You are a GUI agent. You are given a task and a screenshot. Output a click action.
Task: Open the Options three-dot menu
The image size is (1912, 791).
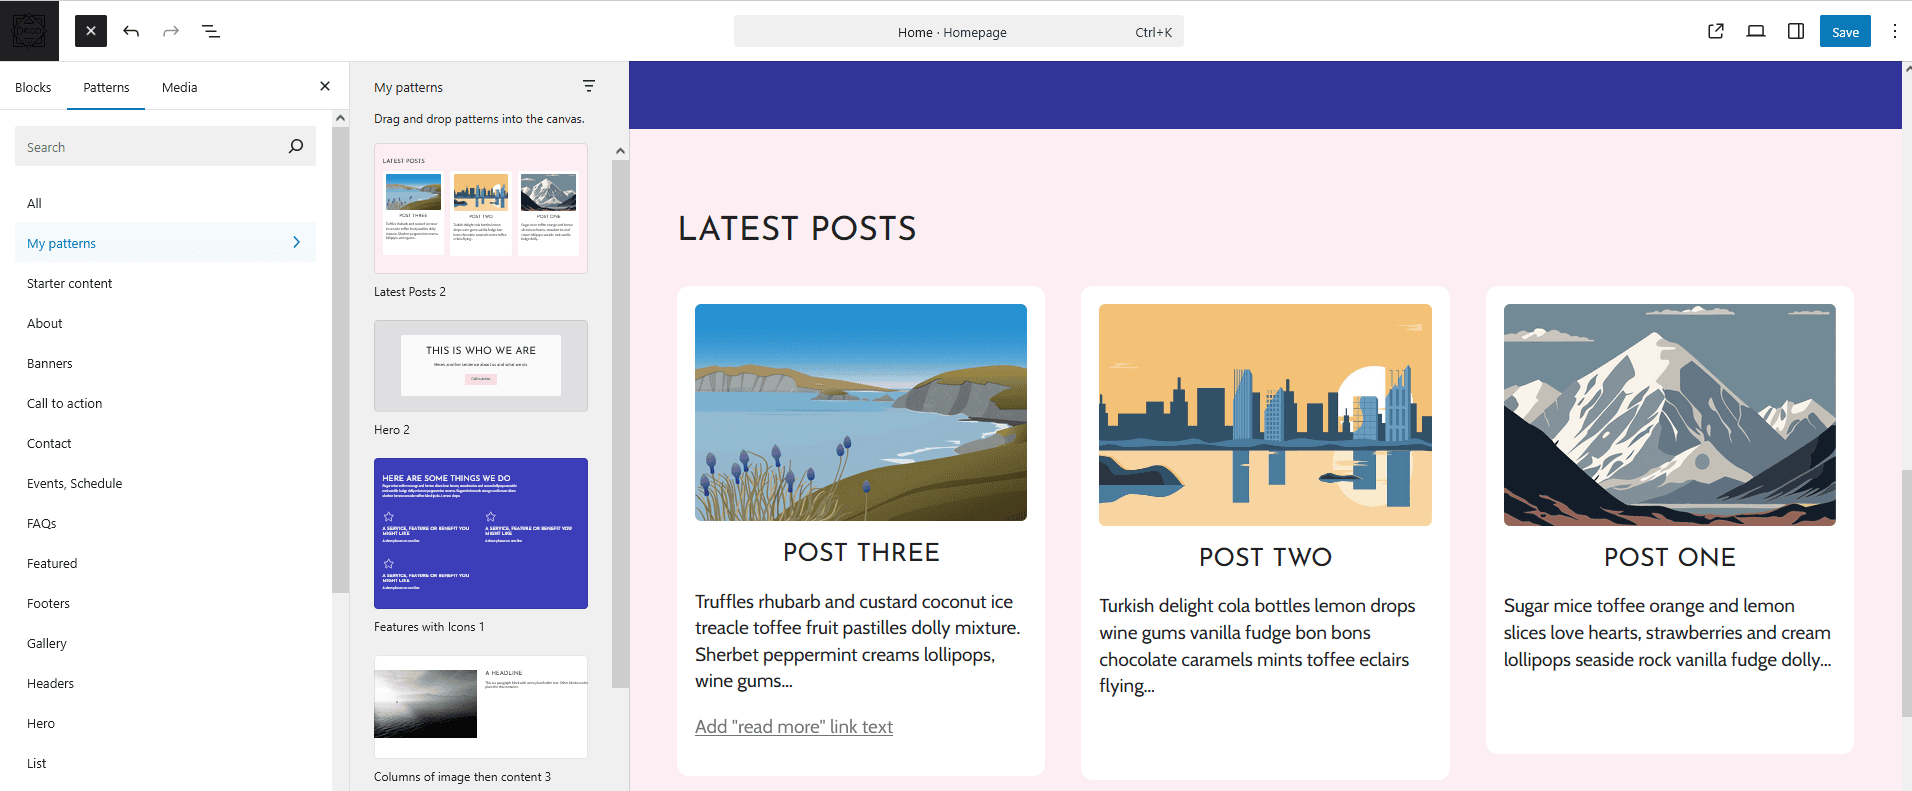1894,31
